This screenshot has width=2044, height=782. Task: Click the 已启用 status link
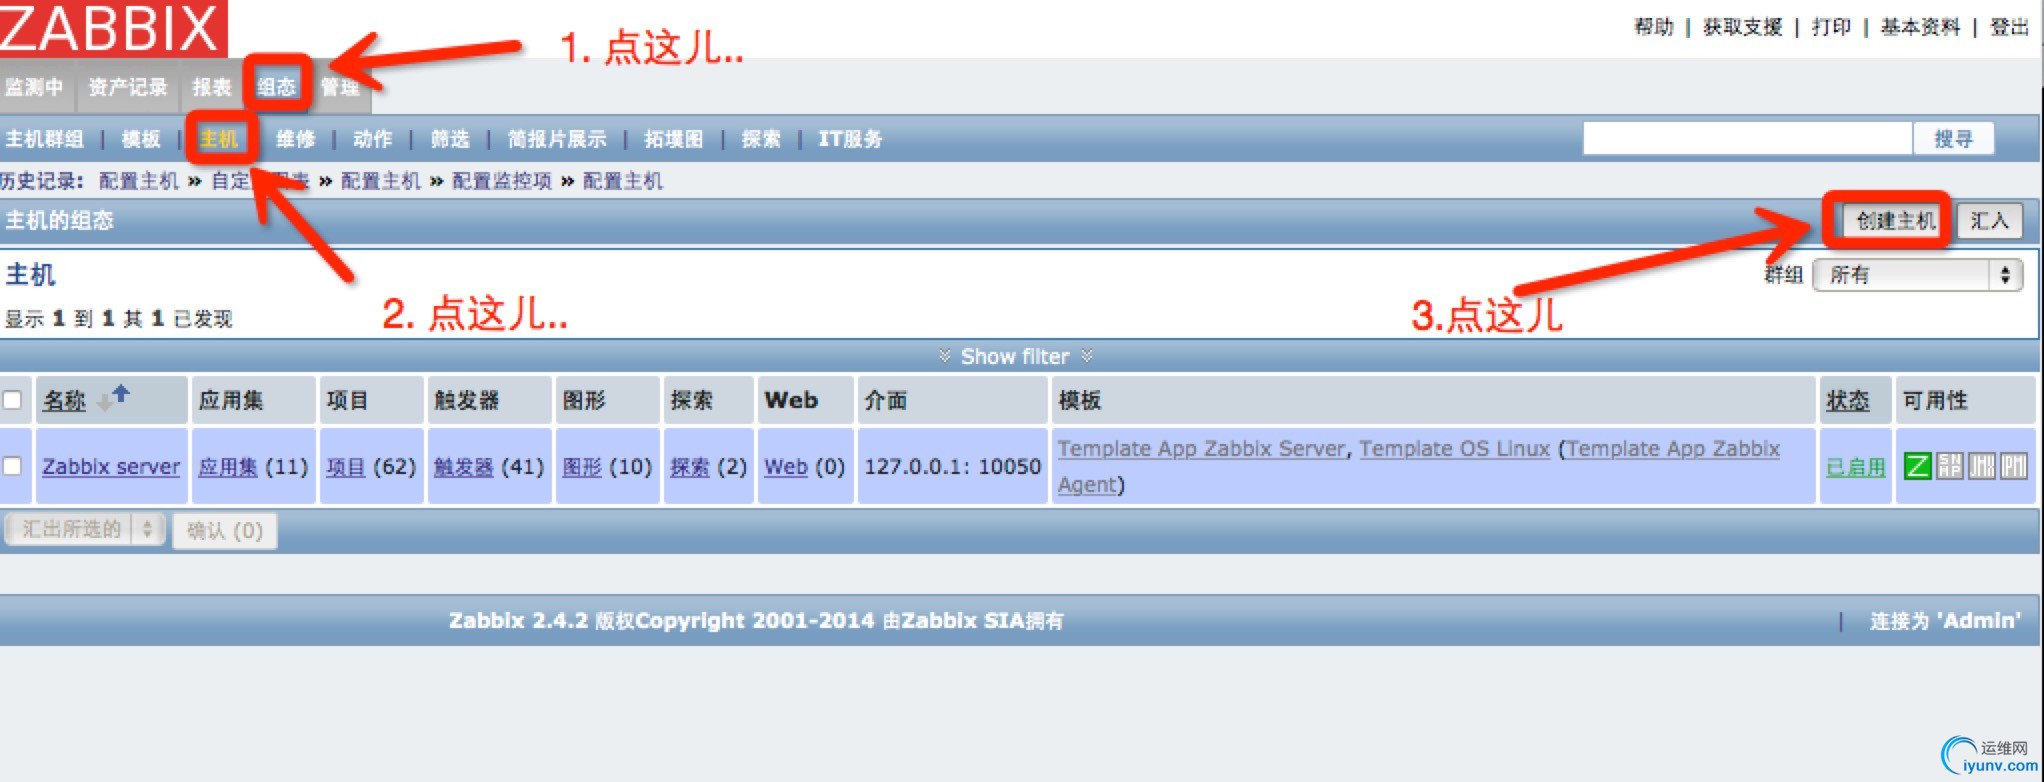1855,467
